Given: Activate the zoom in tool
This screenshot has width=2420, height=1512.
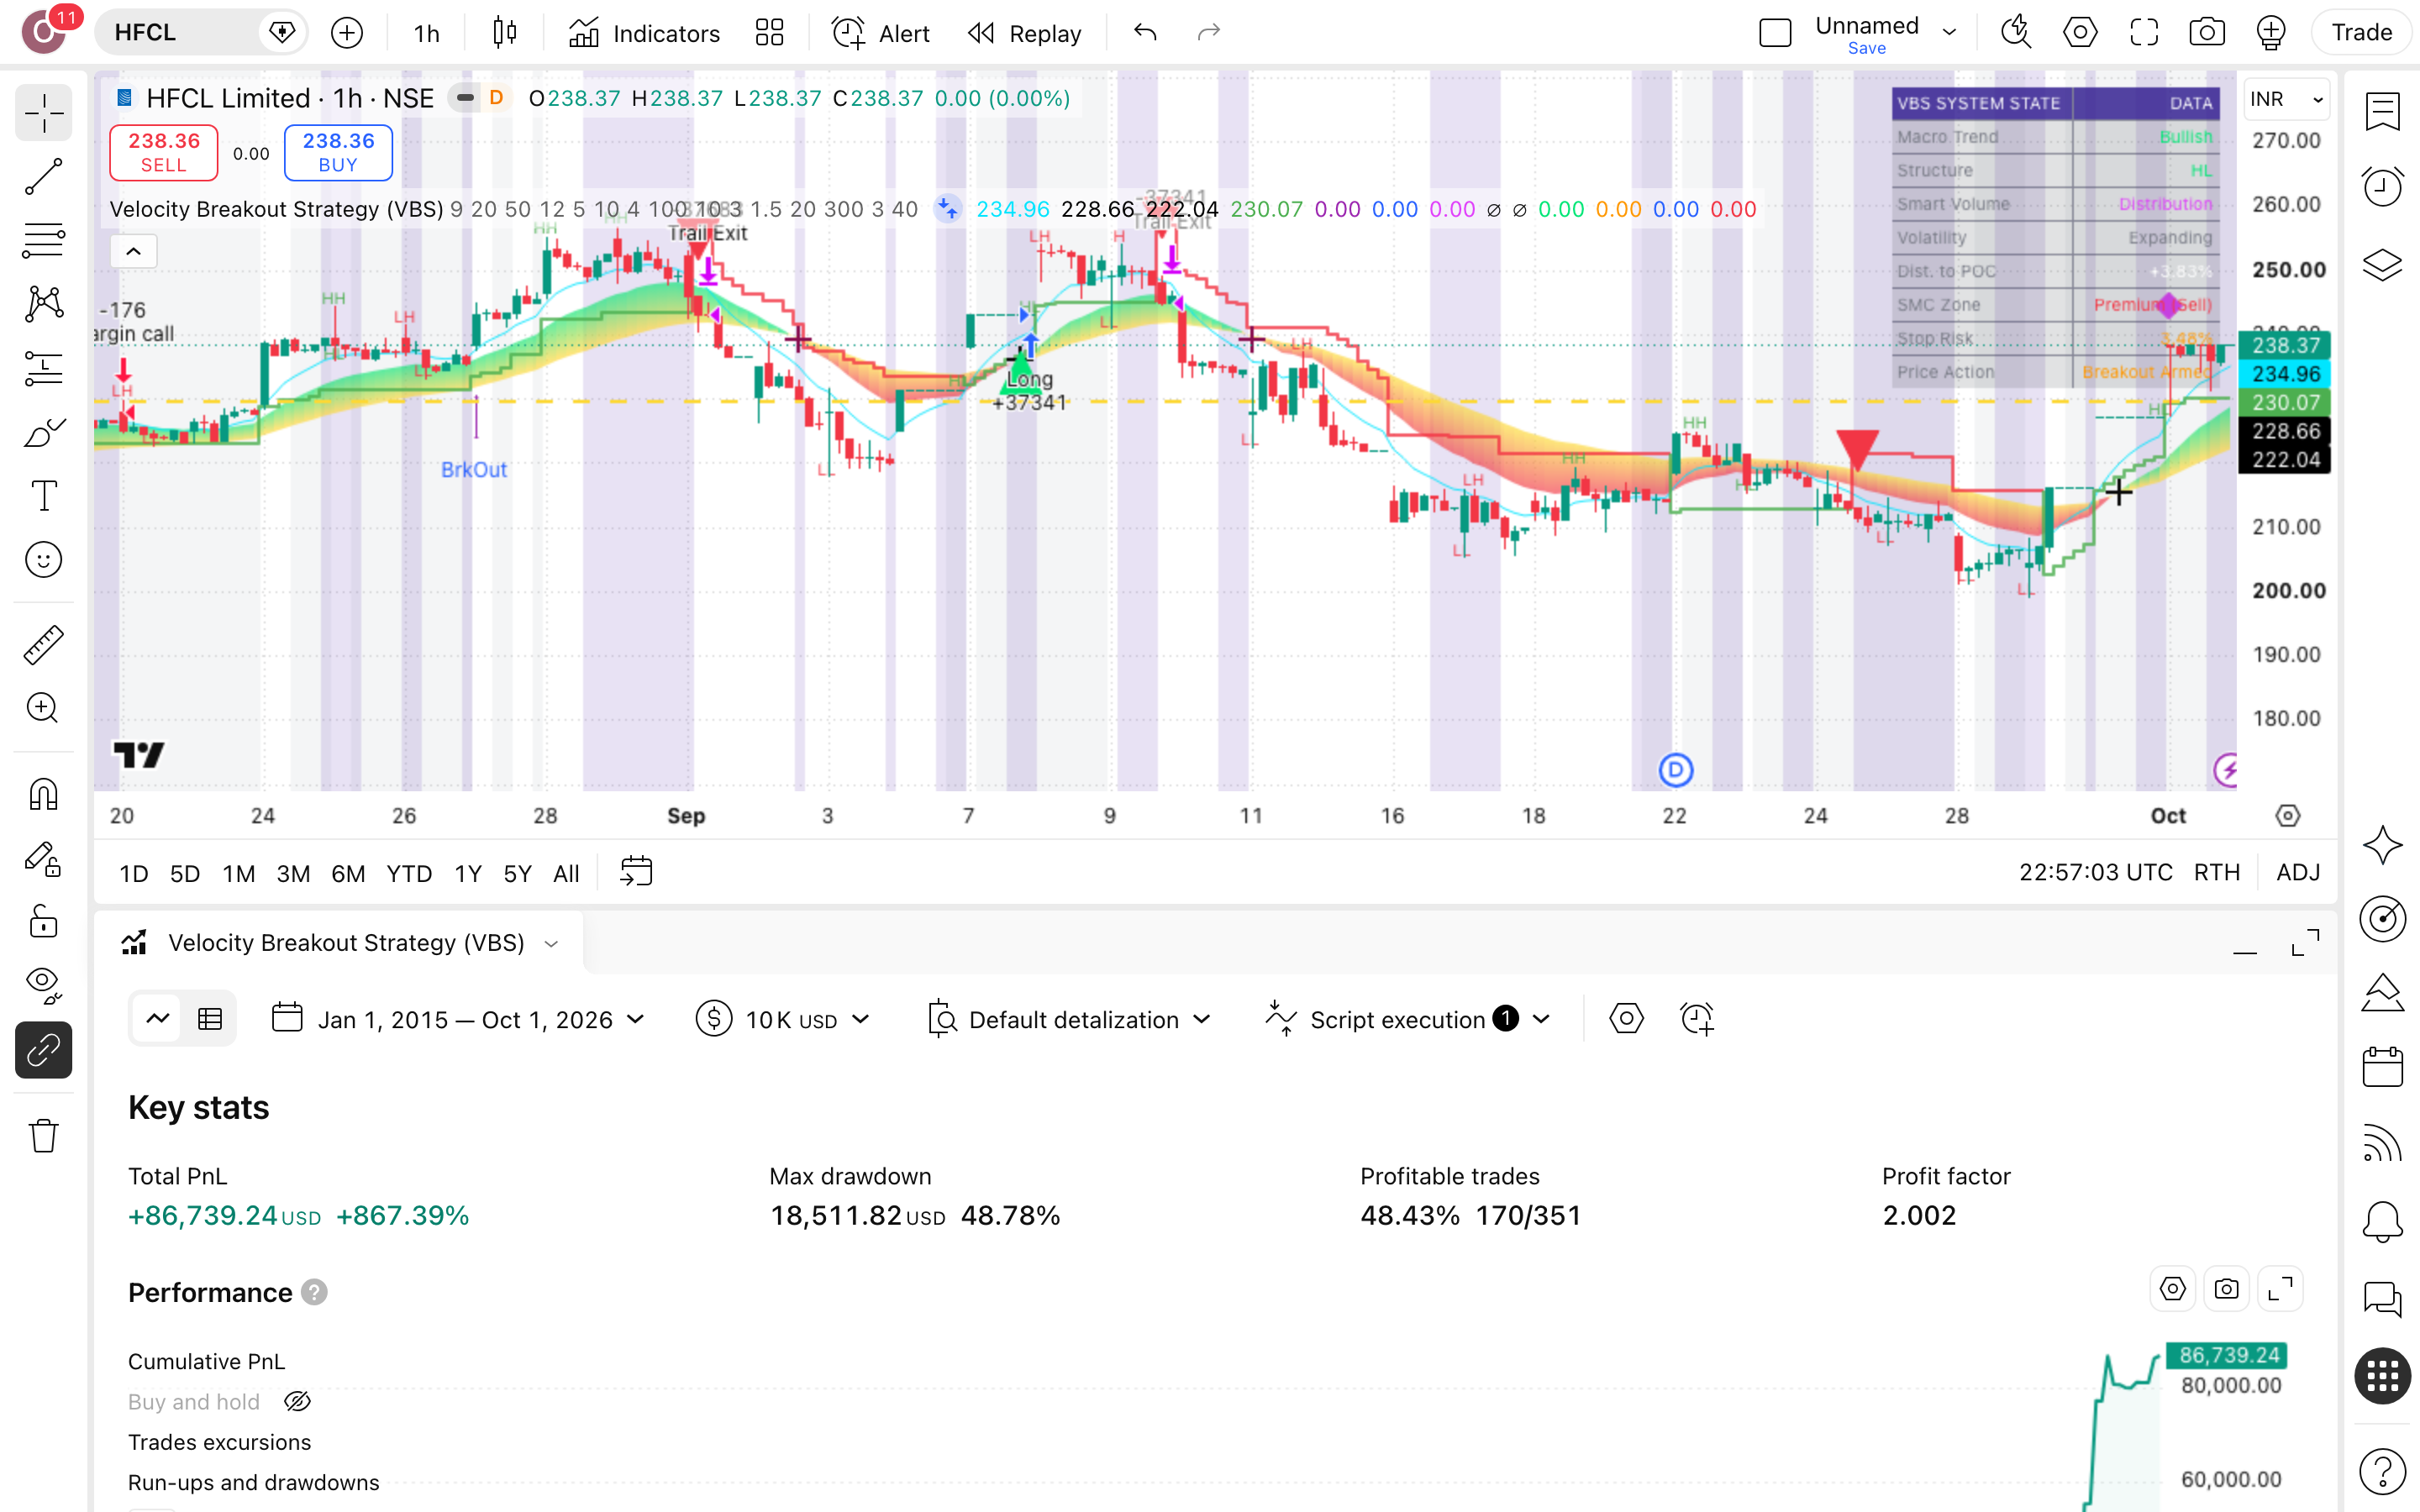Looking at the screenshot, I should point(43,708).
